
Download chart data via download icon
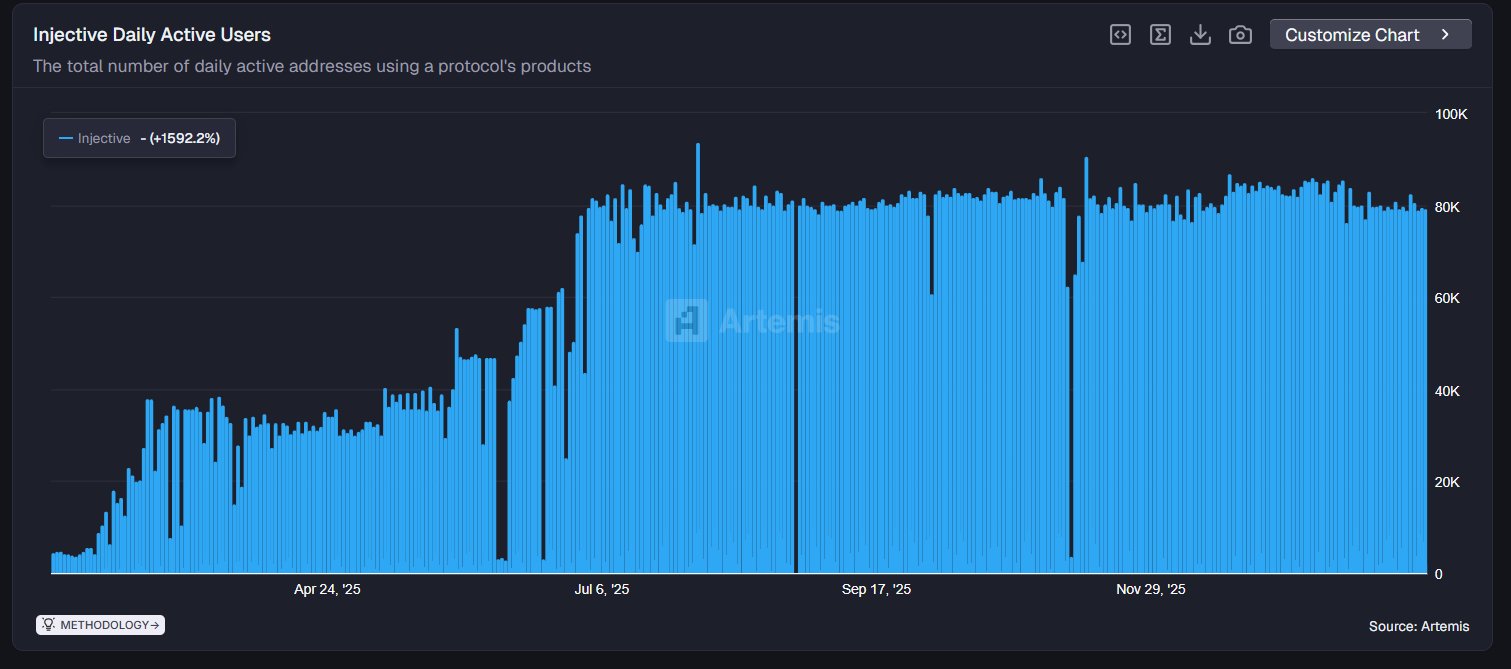point(1200,35)
